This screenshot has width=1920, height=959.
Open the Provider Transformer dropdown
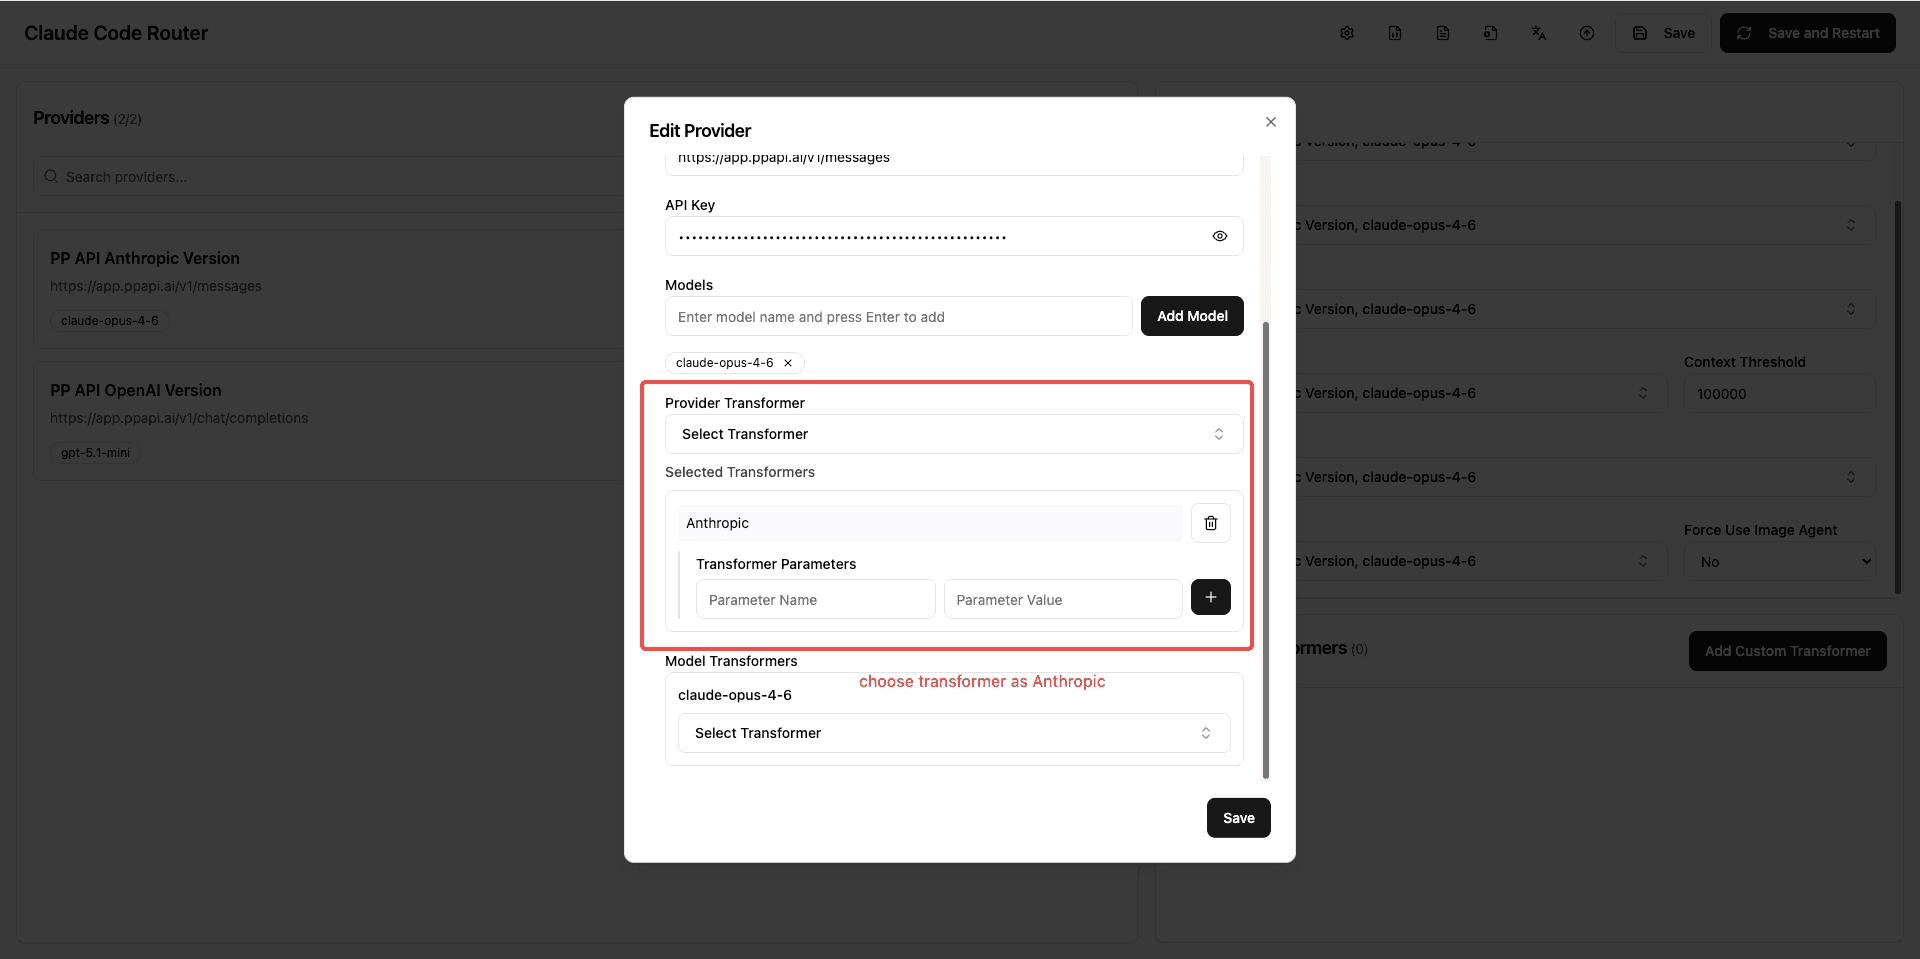[x=952, y=433]
